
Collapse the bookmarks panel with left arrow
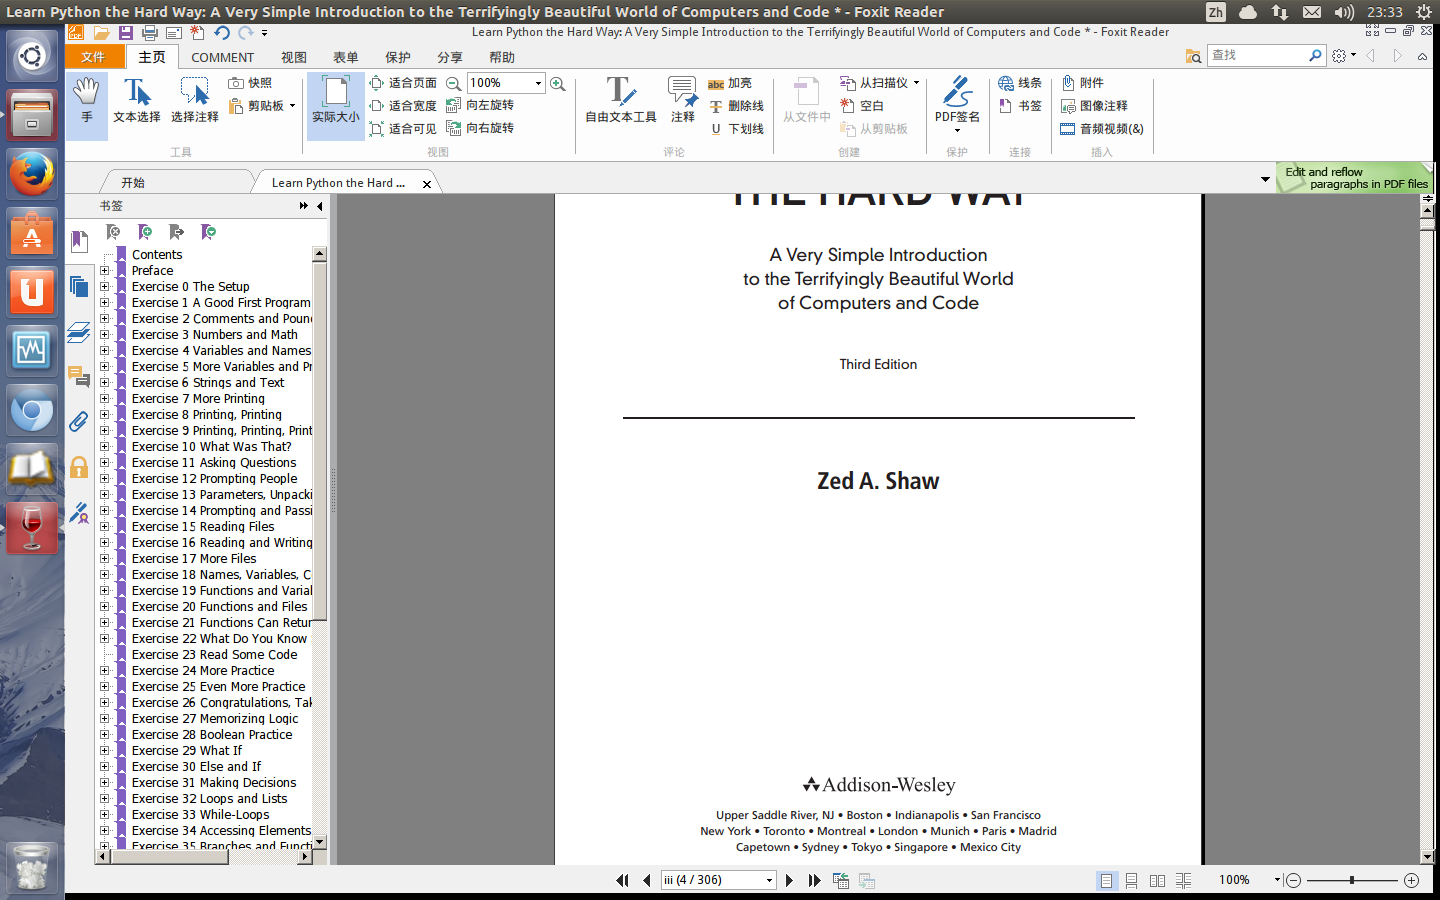(320, 206)
